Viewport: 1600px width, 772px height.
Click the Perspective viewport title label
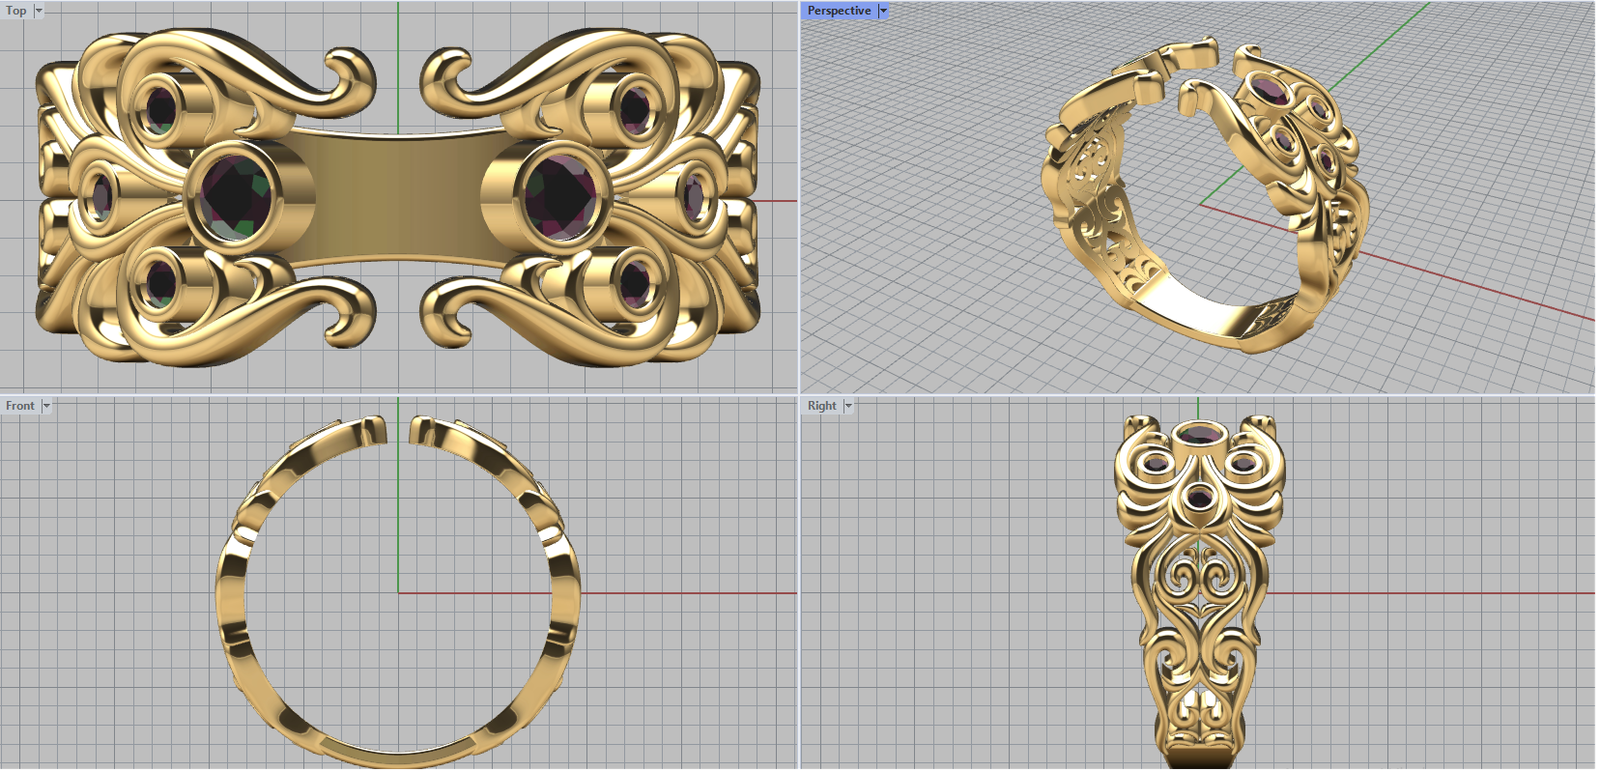839,11
